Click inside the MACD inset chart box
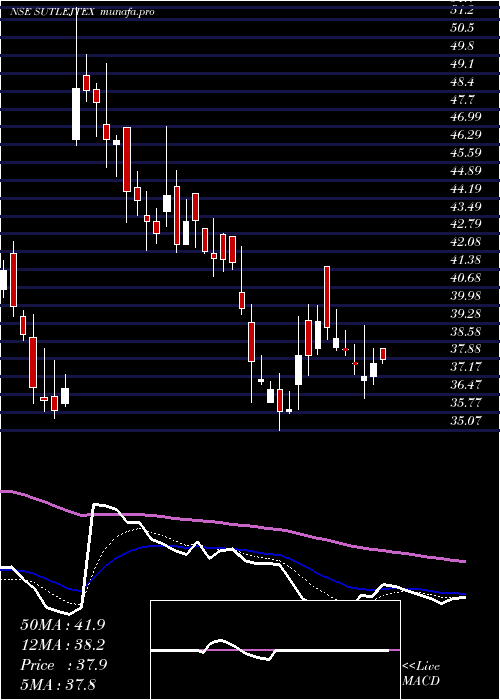The width and height of the screenshot is (500, 700). click(x=275, y=650)
